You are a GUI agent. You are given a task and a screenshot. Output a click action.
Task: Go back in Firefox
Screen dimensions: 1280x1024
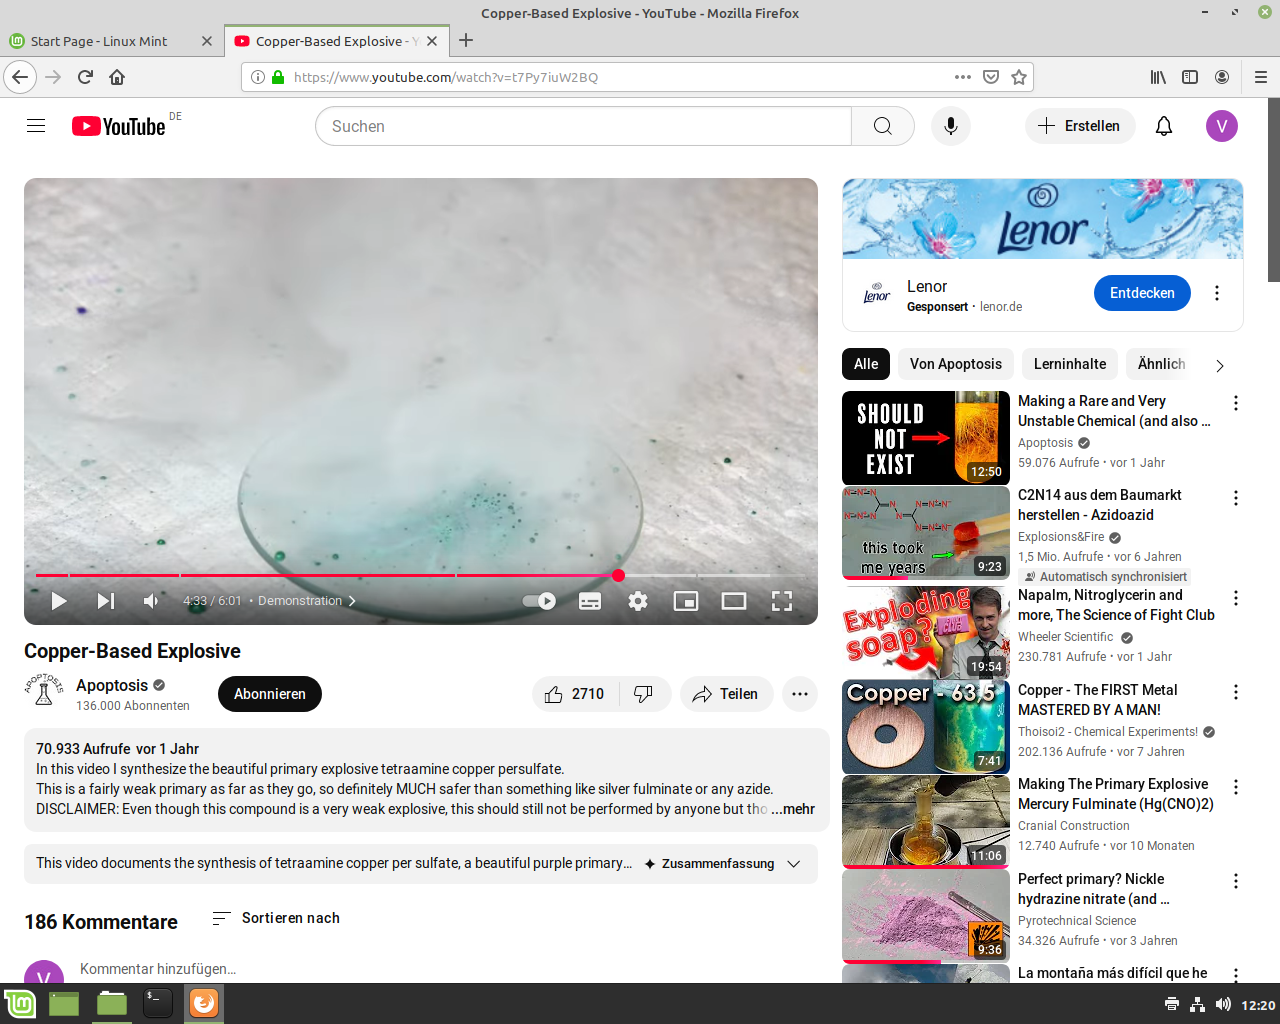coord(20,77)
